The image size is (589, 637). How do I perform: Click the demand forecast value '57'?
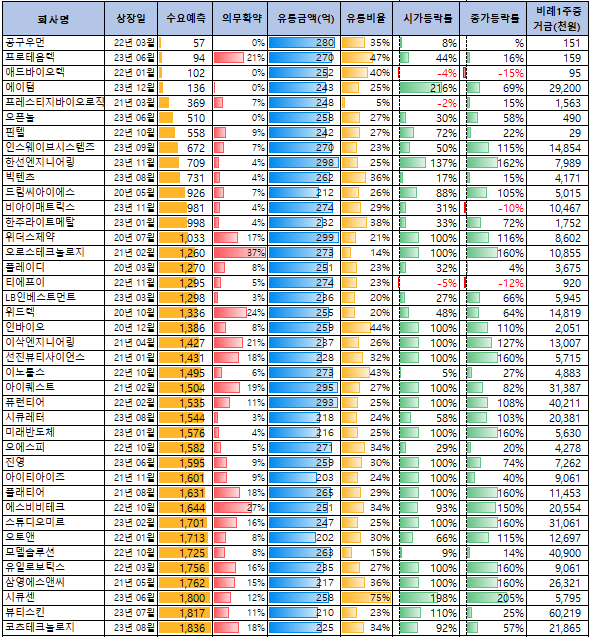(185, 43)
